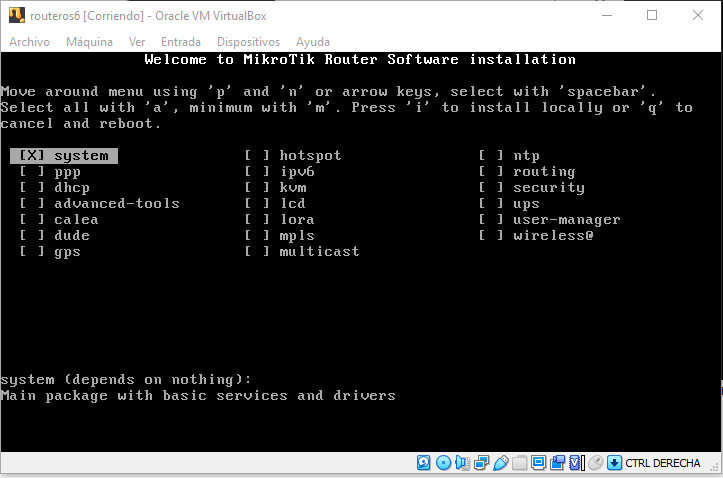Viewport: 723px width, 478px height.
Task: Open the USB devices indicator
Action: pos(500,463)
